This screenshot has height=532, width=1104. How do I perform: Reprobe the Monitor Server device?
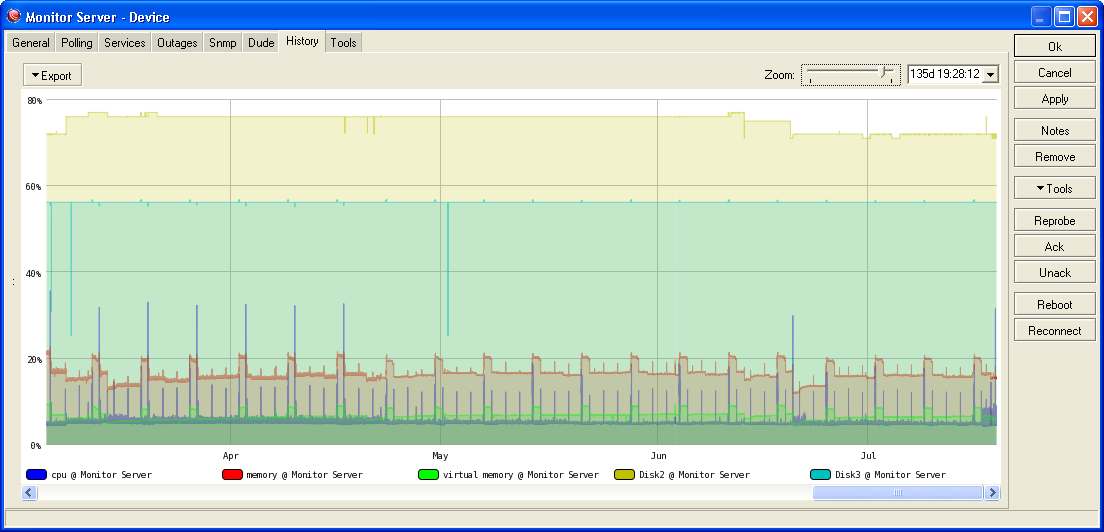click(x=1055, y=221)
